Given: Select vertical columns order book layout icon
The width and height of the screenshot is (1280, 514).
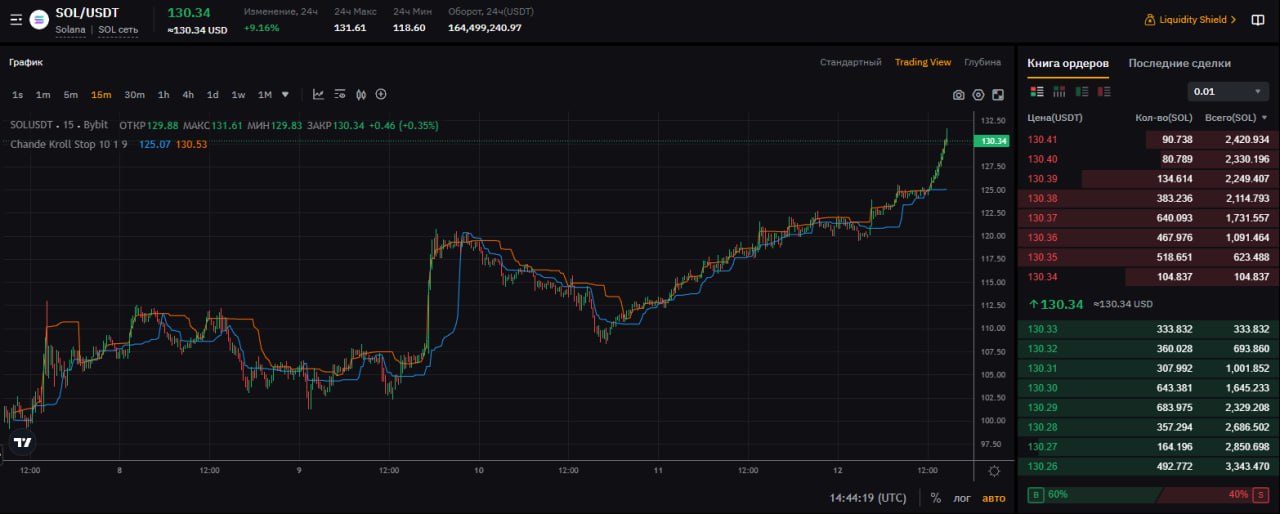Looking at the screenshot, I should pyautogui.click(x=1060, y=91).
